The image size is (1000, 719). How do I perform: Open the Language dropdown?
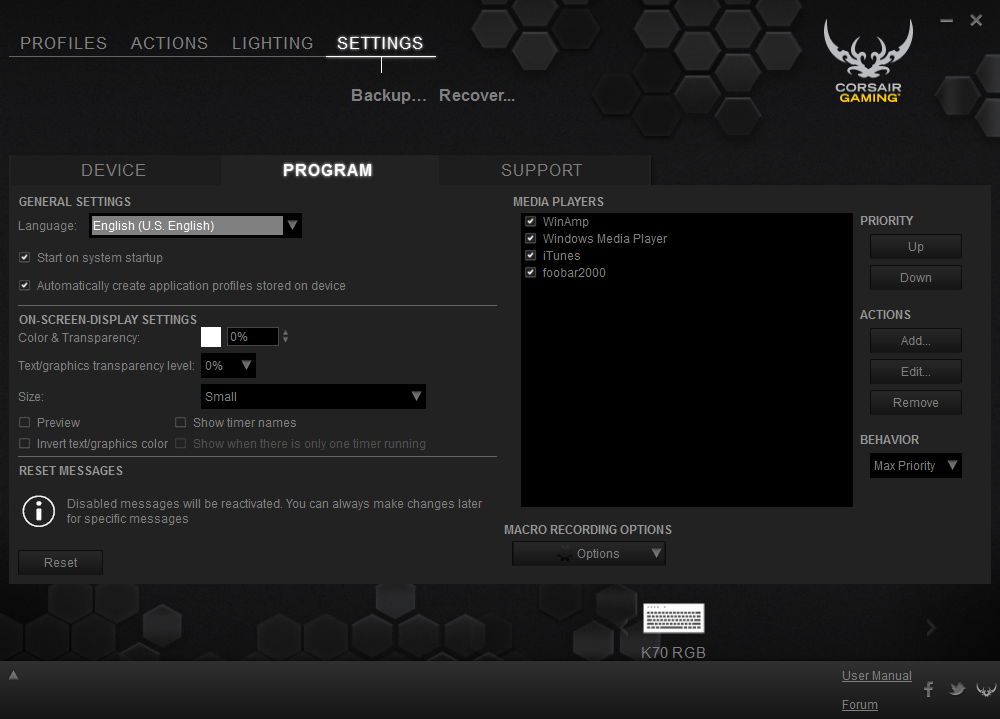tap(195, 225)
